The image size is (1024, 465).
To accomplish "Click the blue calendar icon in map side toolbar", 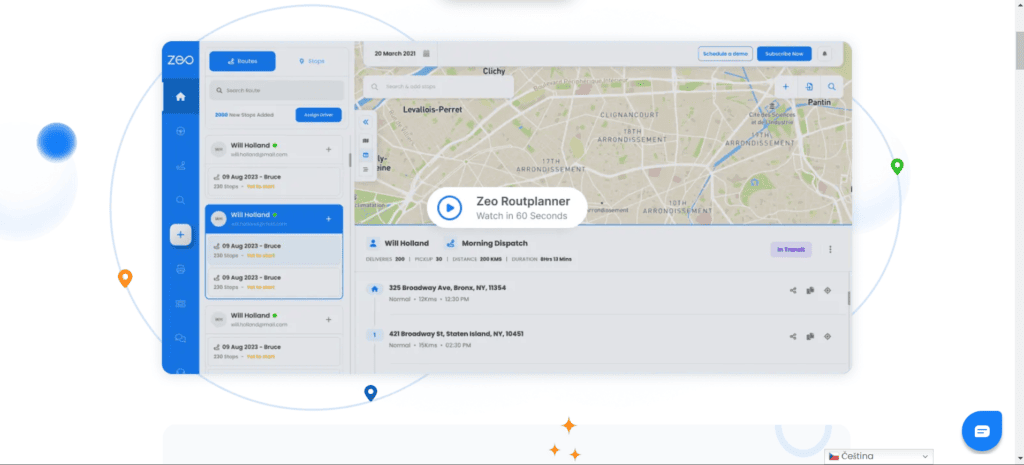I will pyautogui.click(x=366, y=155).
